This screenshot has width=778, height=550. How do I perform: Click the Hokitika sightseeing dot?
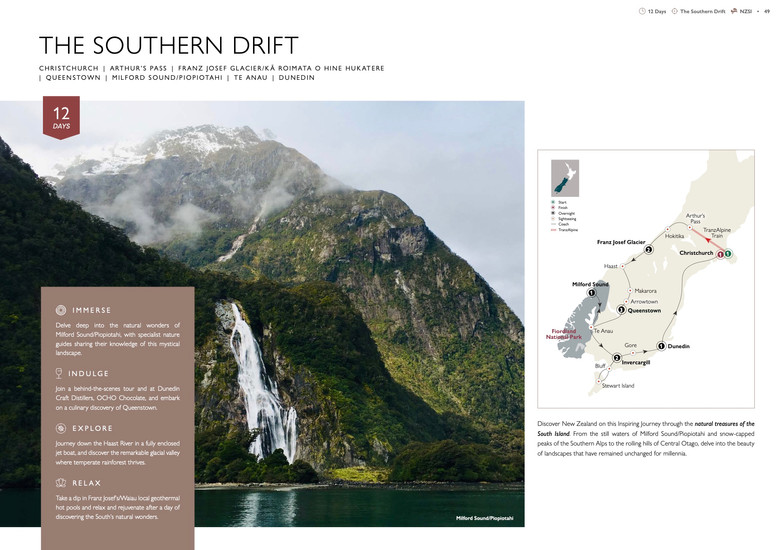pos(667,229)
